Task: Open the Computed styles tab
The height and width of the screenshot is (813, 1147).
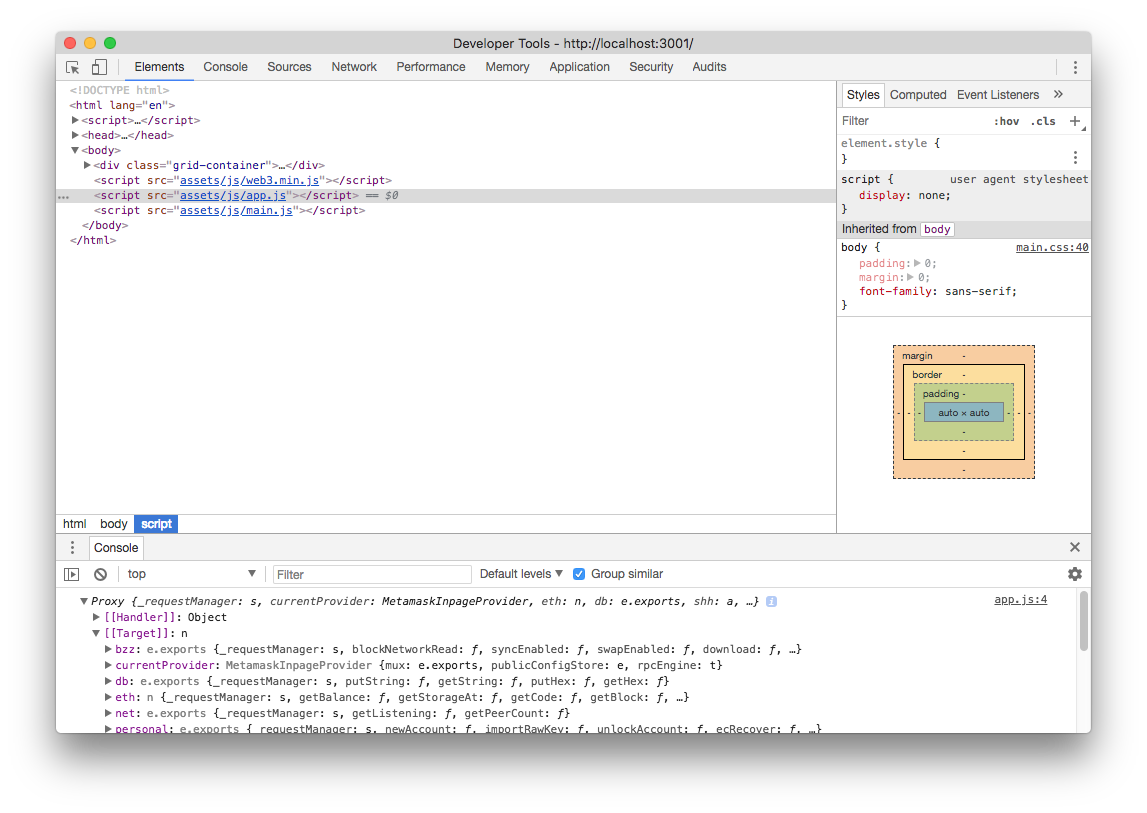Action: [918, 94]
